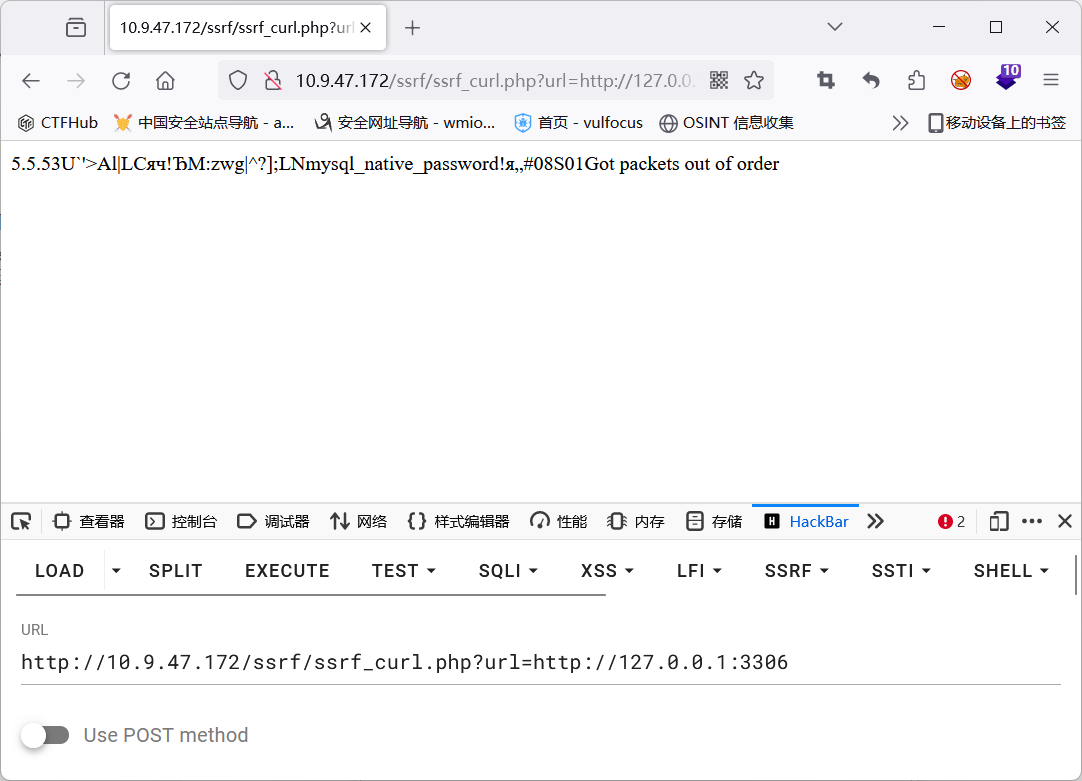
Task: Open a new tab
Action: point(412,28)
